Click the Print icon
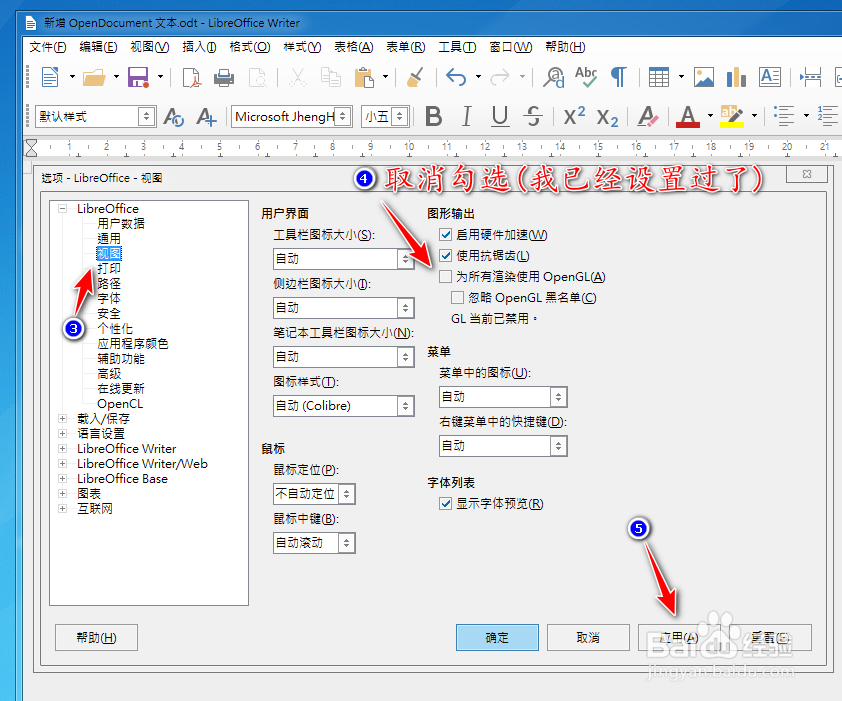This screenshot has height=701, width=842. [224, 78]
